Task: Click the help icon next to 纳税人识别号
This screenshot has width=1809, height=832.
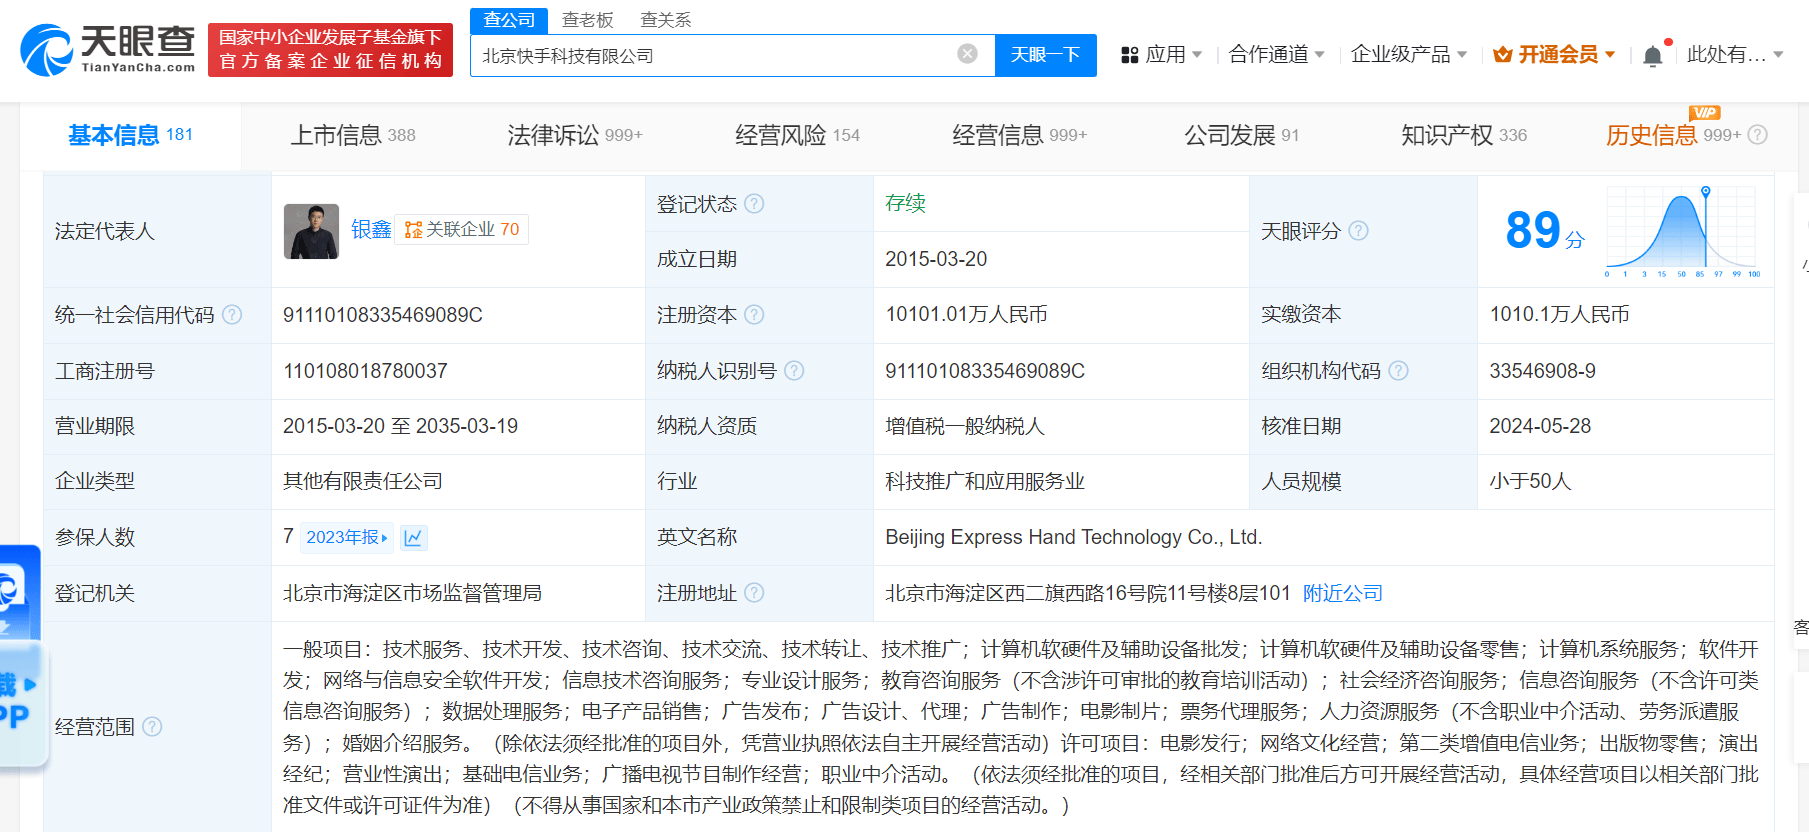Action: coord(794,371)
